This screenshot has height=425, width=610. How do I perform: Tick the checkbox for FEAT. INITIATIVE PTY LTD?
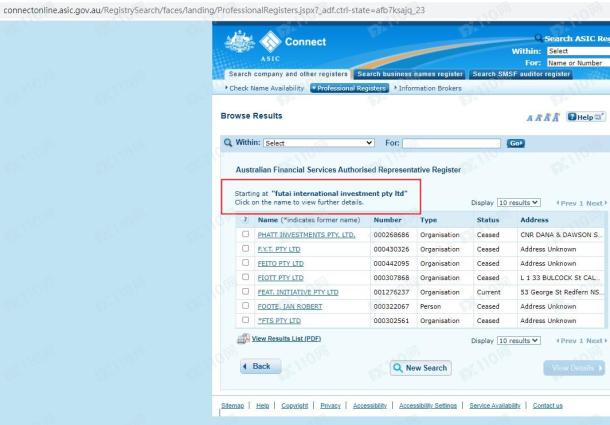point(245,291)
